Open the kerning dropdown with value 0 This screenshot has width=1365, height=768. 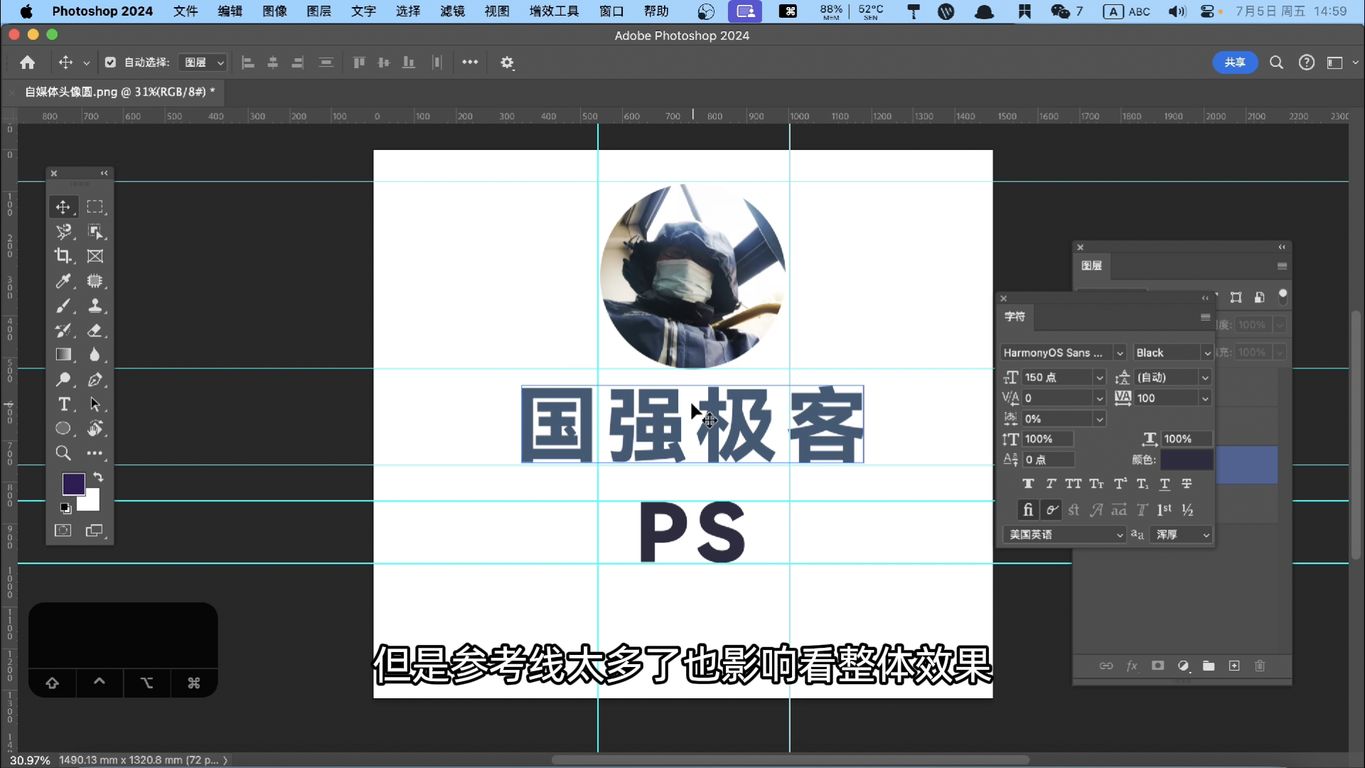pos(1063,398)
